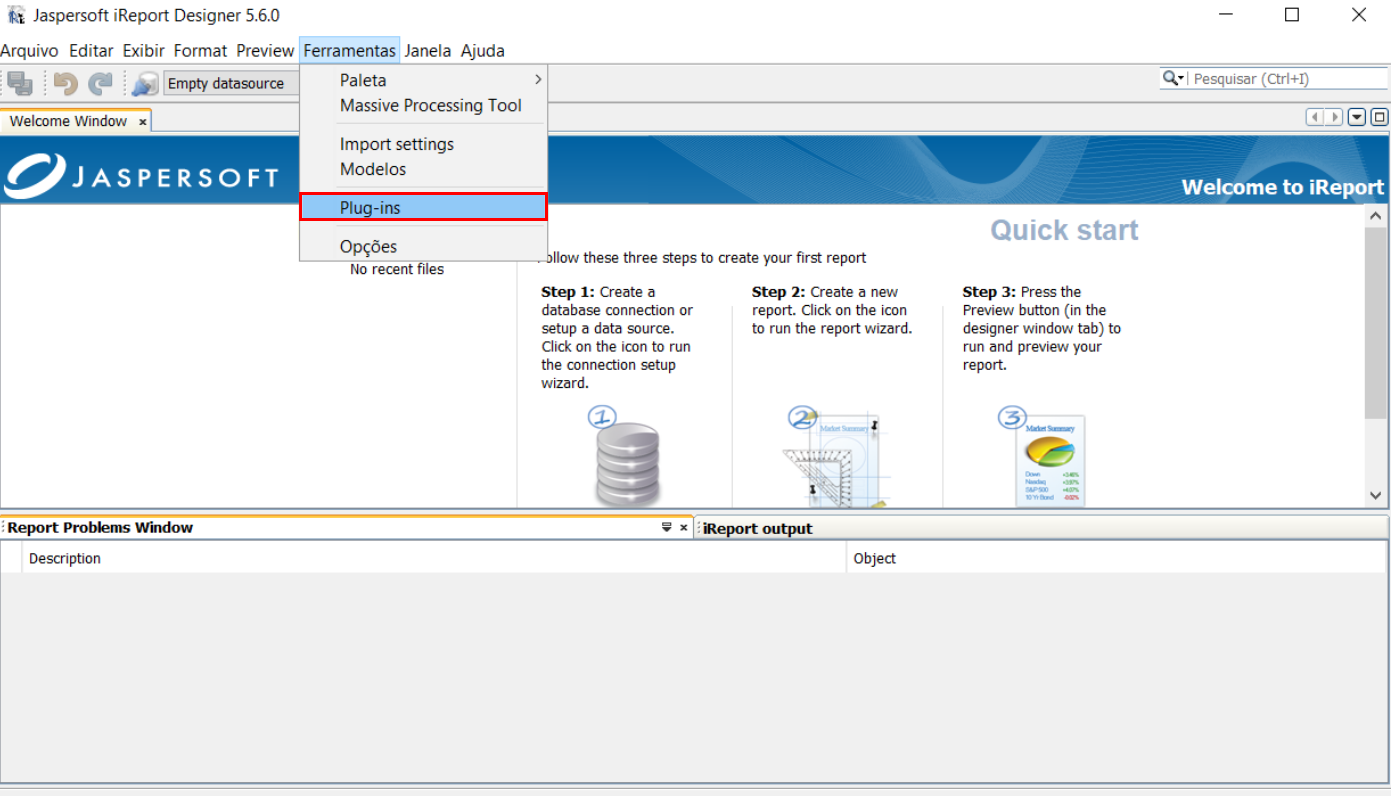Open the report datasources icon in toolbar
The image size is (1392, 796).
coord(145,84)
